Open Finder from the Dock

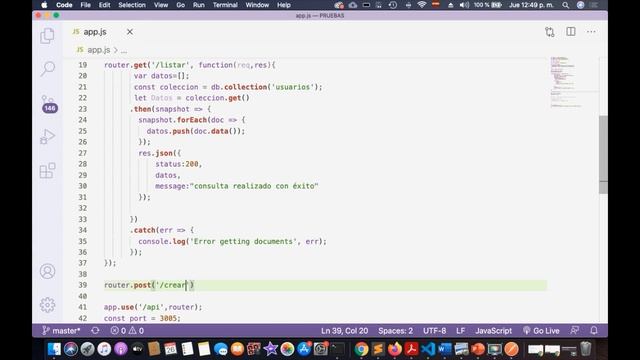tap(54, 349)
